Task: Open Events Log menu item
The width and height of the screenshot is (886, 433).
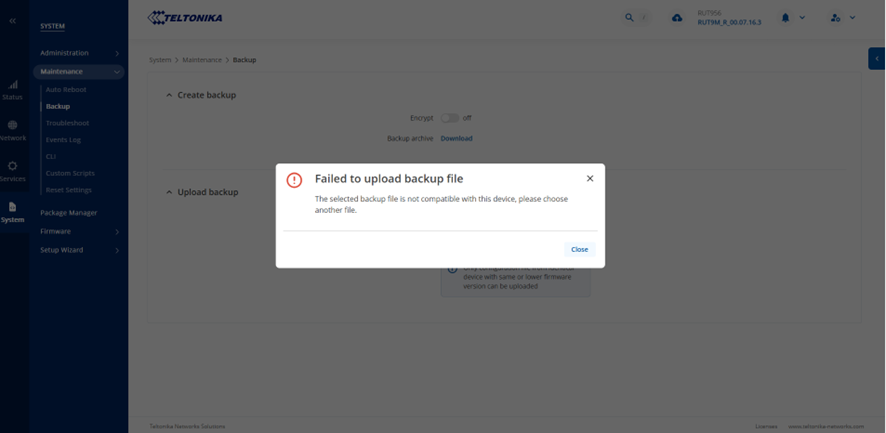Action: (63, 140)
